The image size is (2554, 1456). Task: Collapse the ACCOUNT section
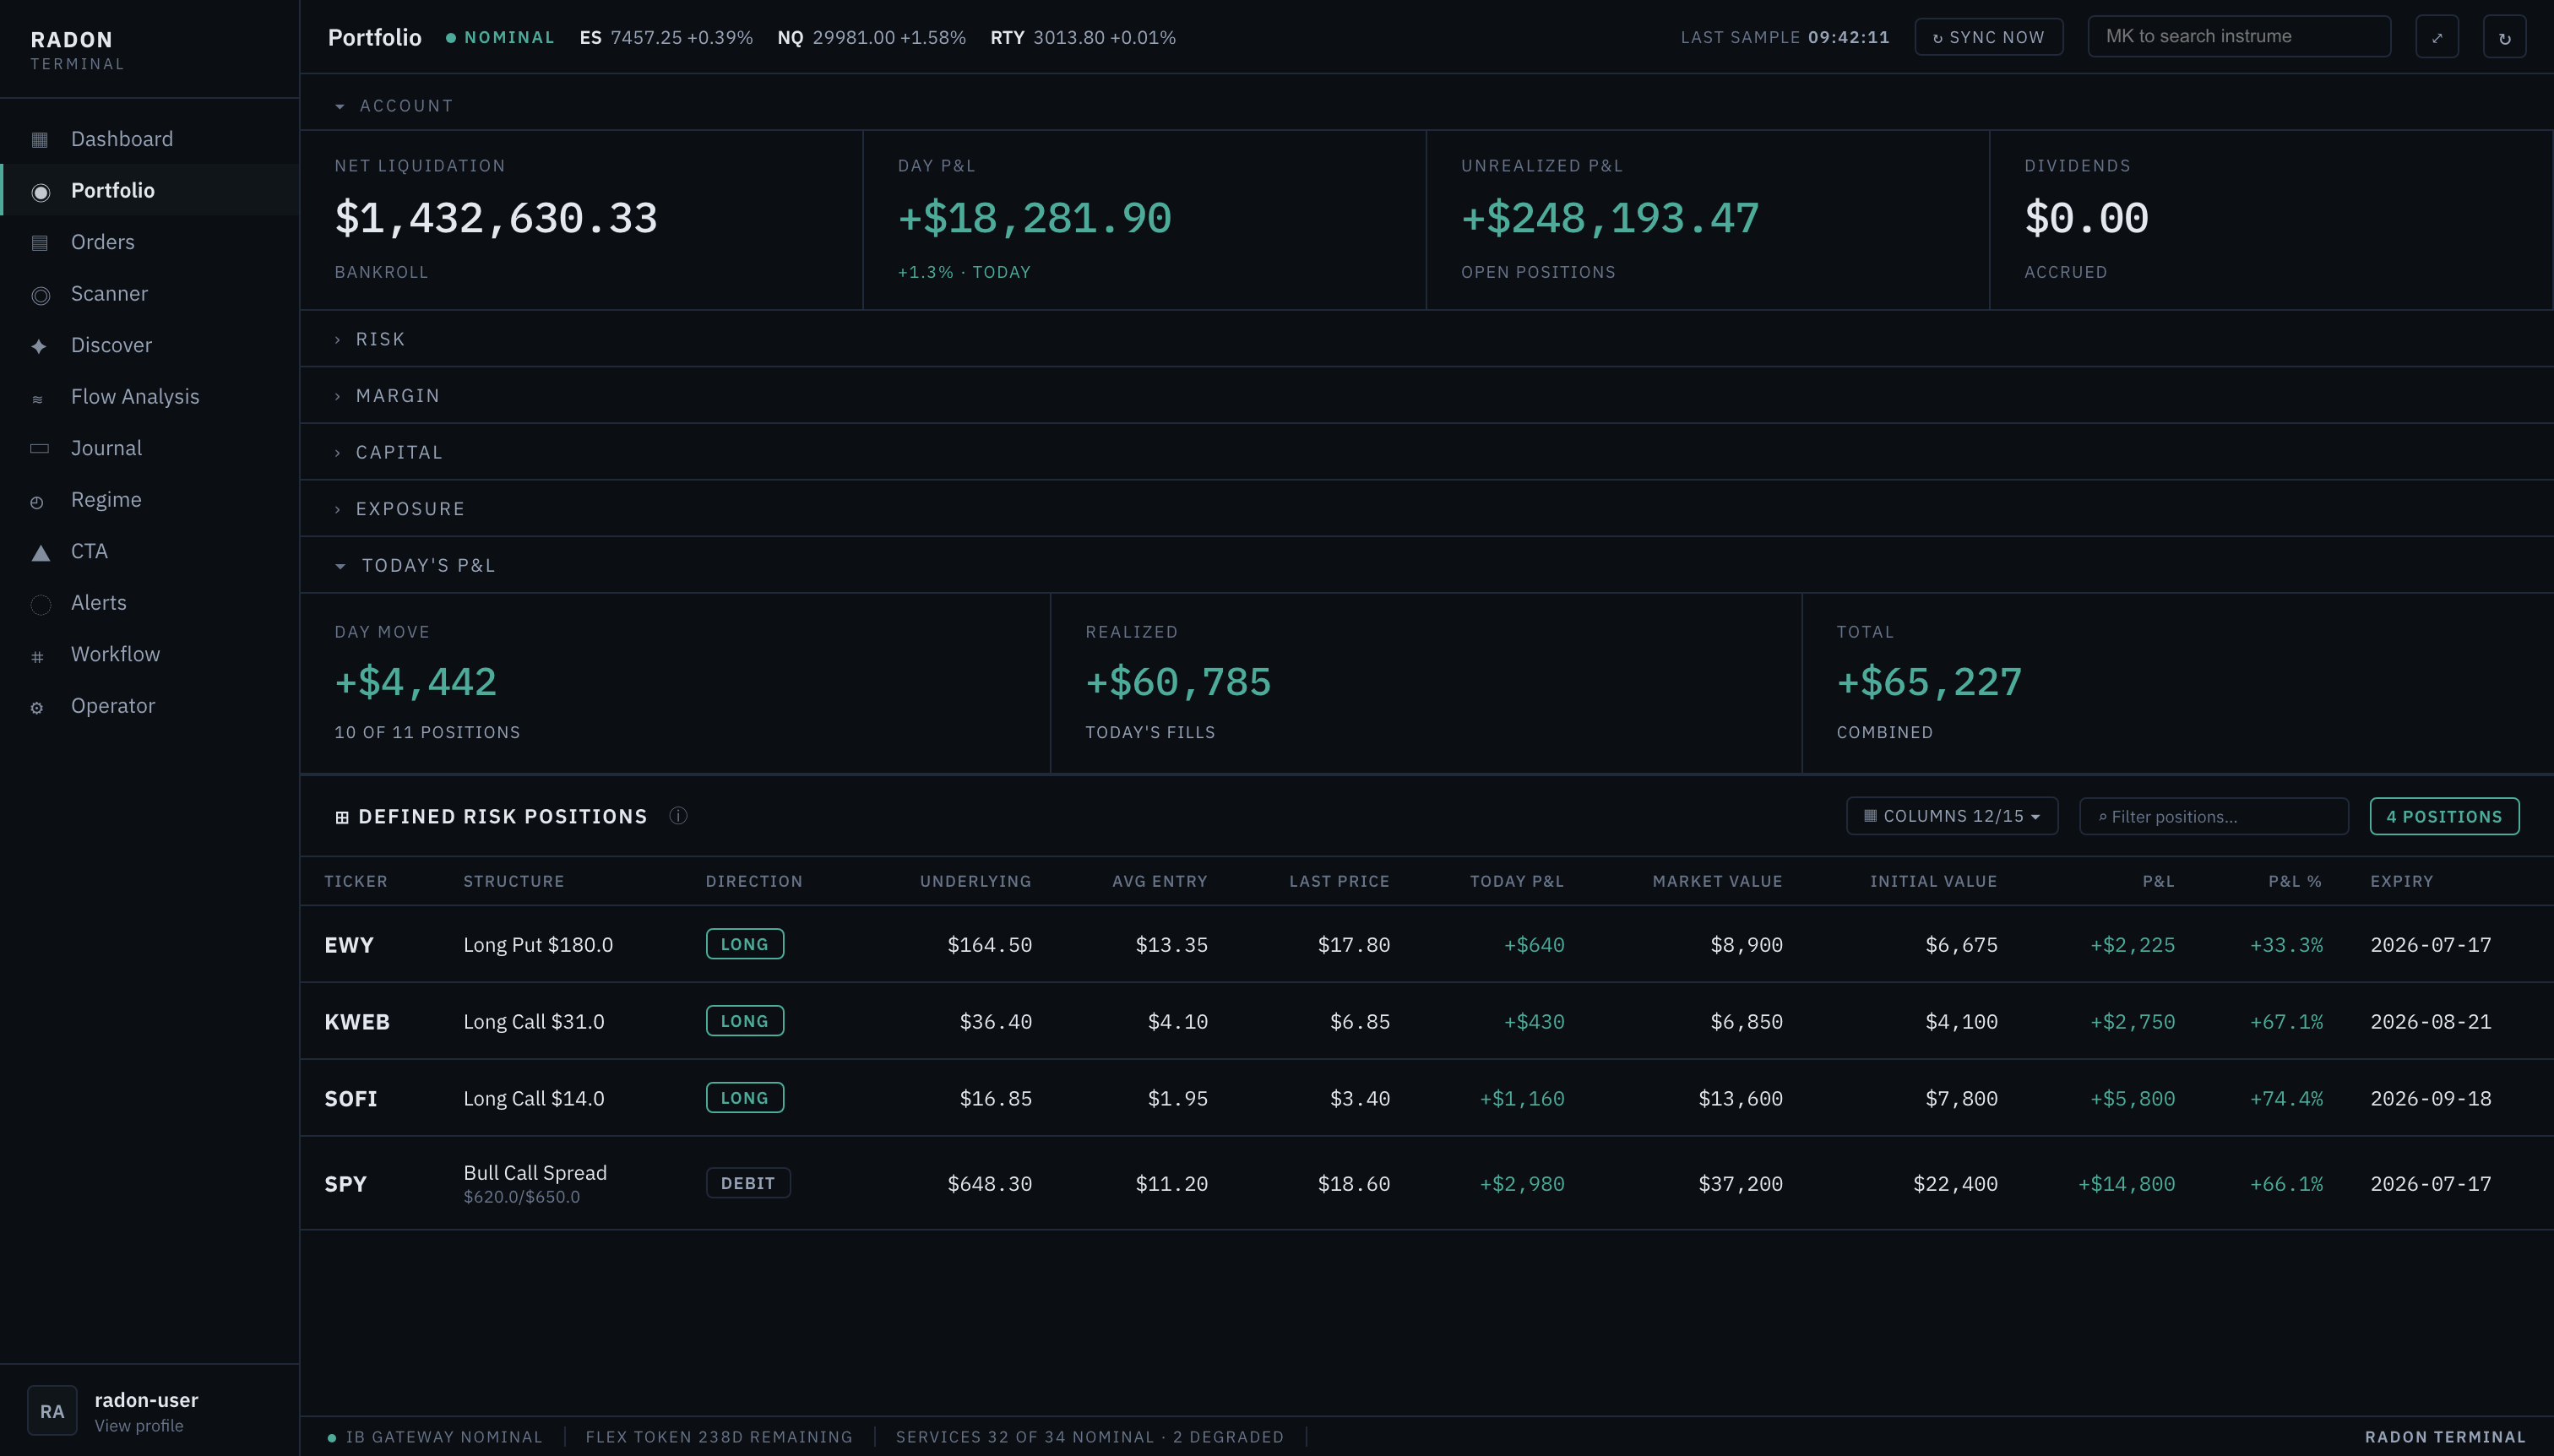click(394, 106)
